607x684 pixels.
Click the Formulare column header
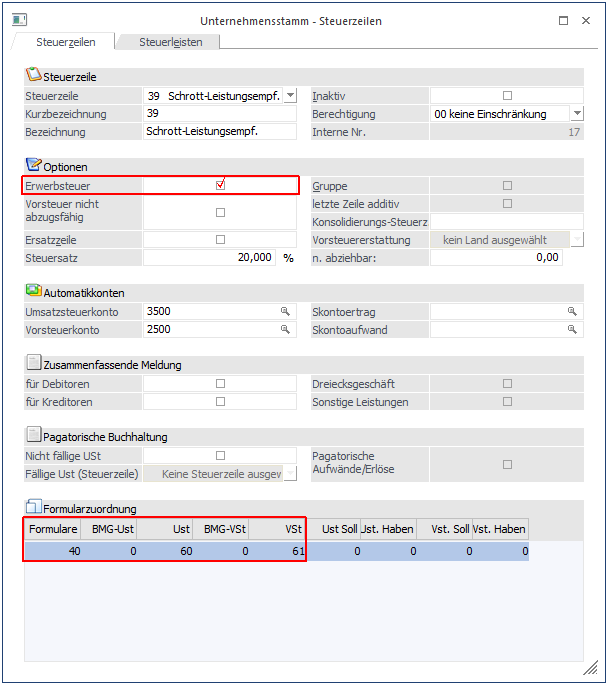coord(54,529)
